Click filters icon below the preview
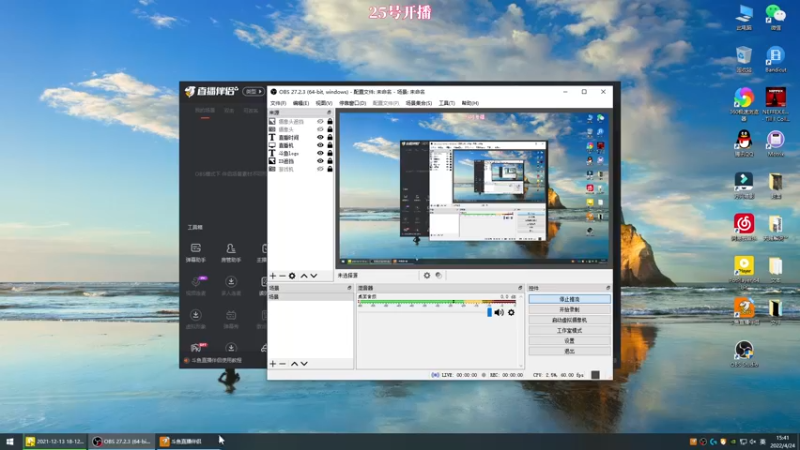 tap(439, 276)
